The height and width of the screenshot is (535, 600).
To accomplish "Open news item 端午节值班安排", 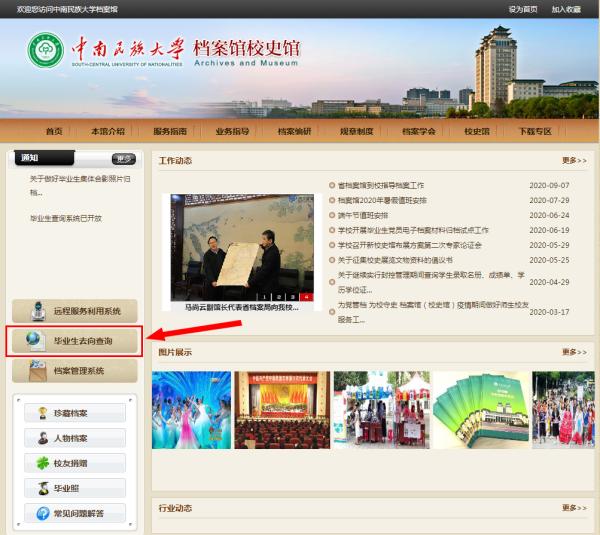I will pos(362,215).
